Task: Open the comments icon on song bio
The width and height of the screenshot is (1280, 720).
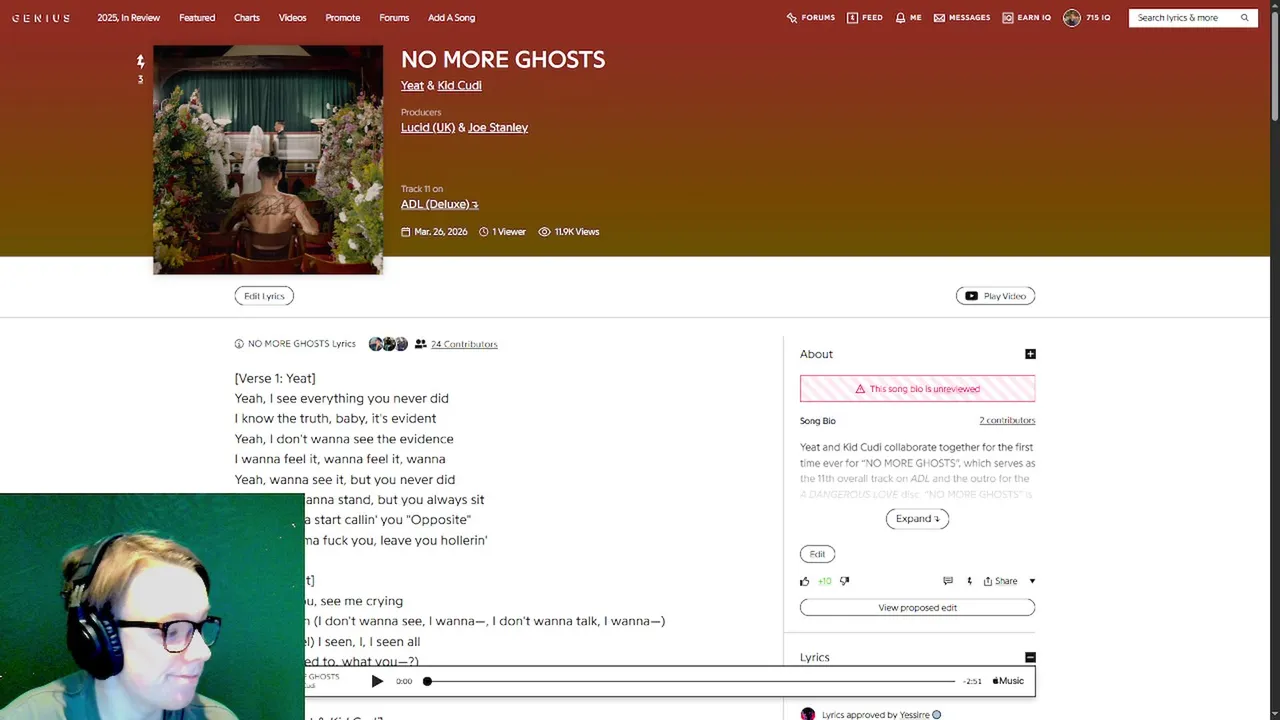Action: coord(948,581)
